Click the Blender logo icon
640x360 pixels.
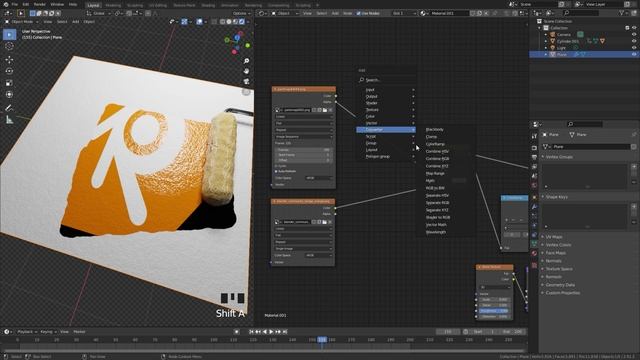(6, 4)
